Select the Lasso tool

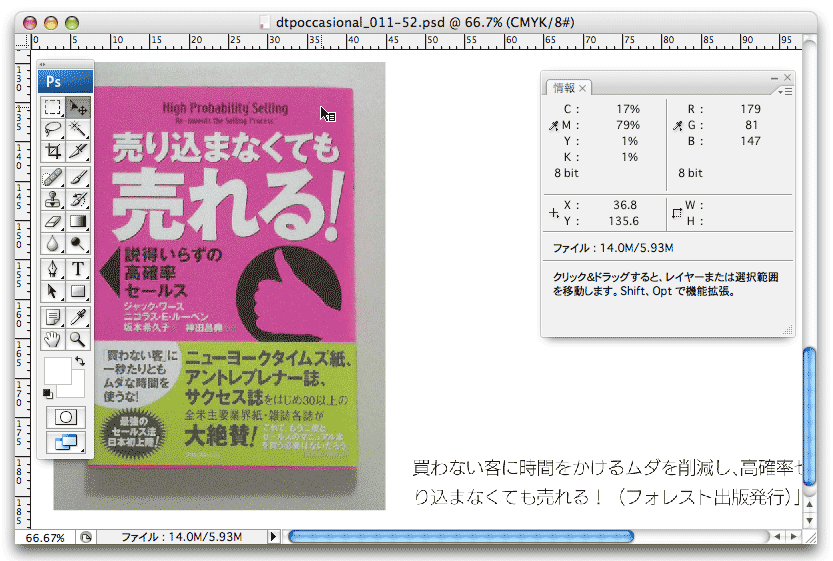click(x=53, y=129)
